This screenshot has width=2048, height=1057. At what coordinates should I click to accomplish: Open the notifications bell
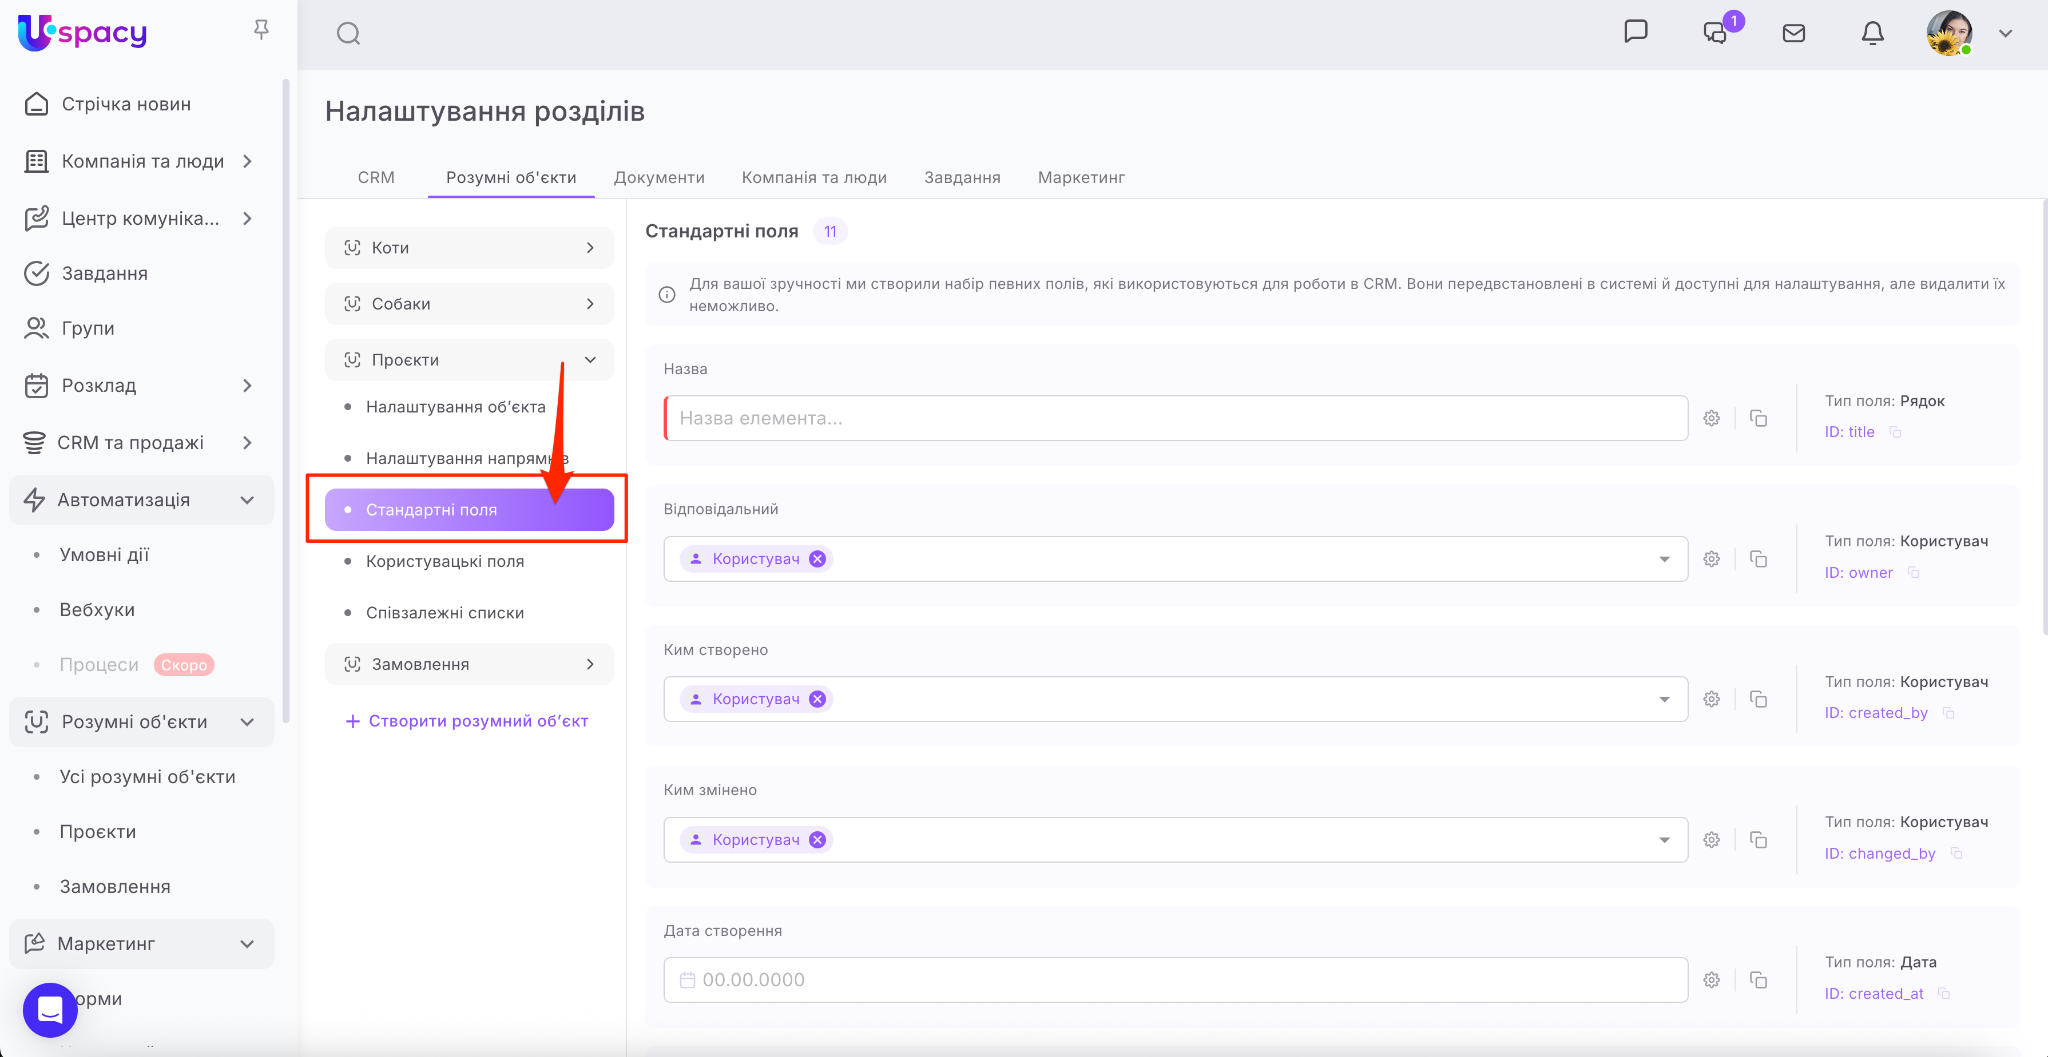click(x=1872, y=33)
